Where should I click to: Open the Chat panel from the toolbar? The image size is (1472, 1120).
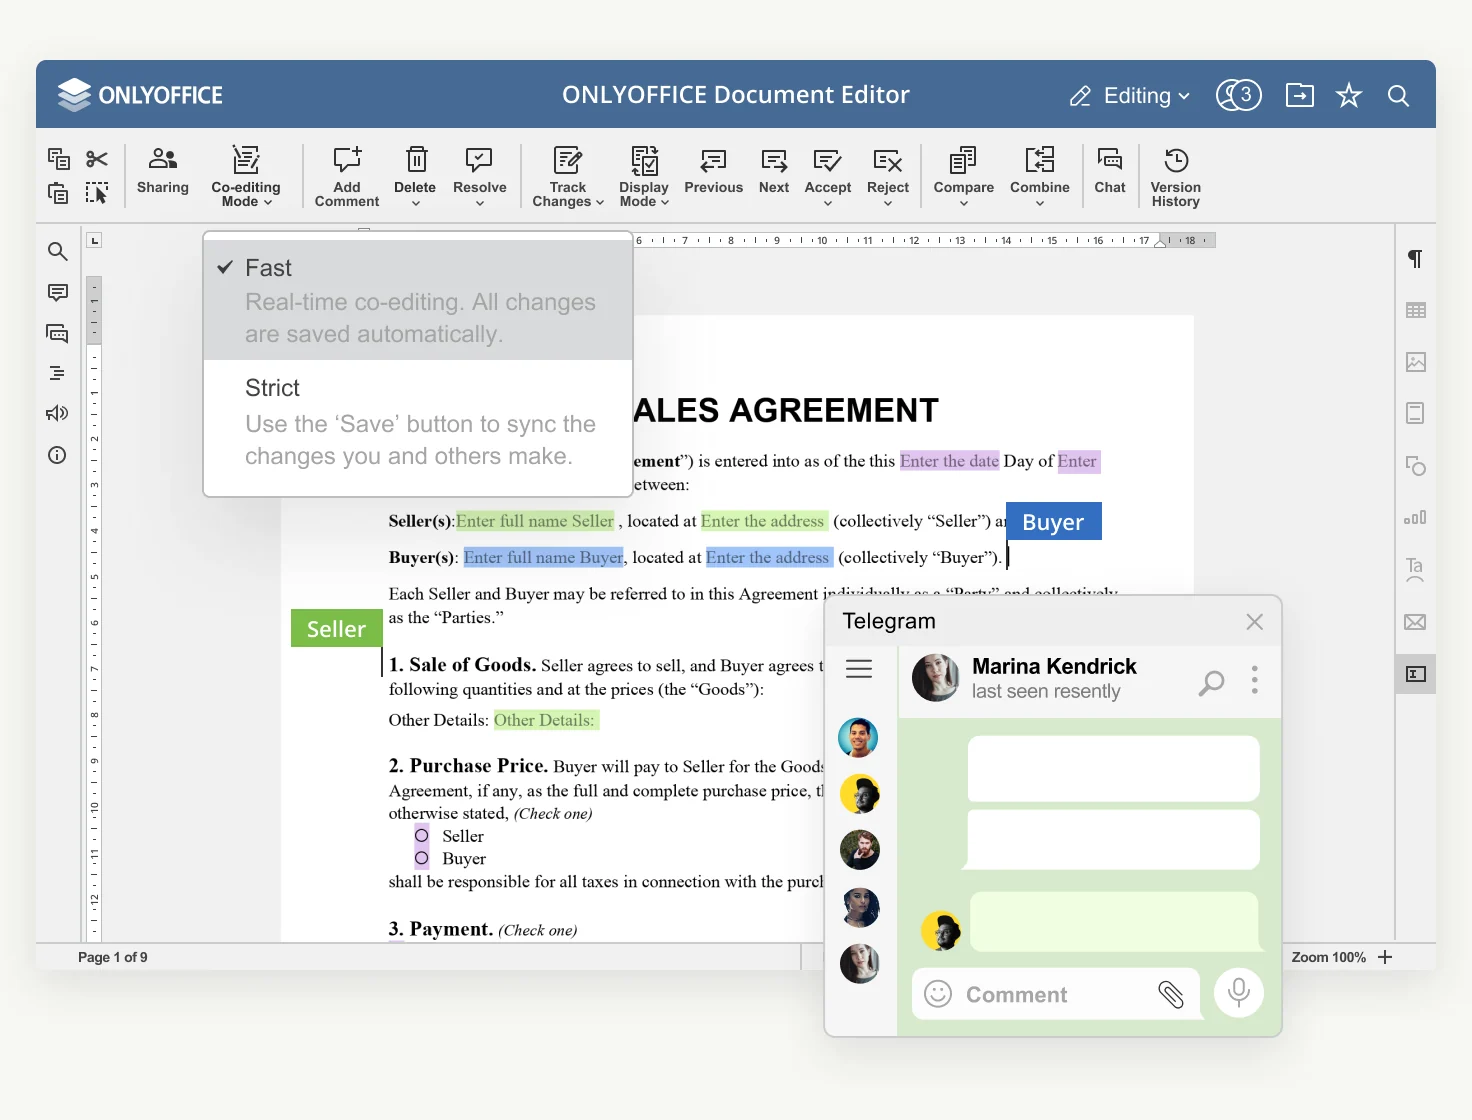click(x=1110, y=171)
